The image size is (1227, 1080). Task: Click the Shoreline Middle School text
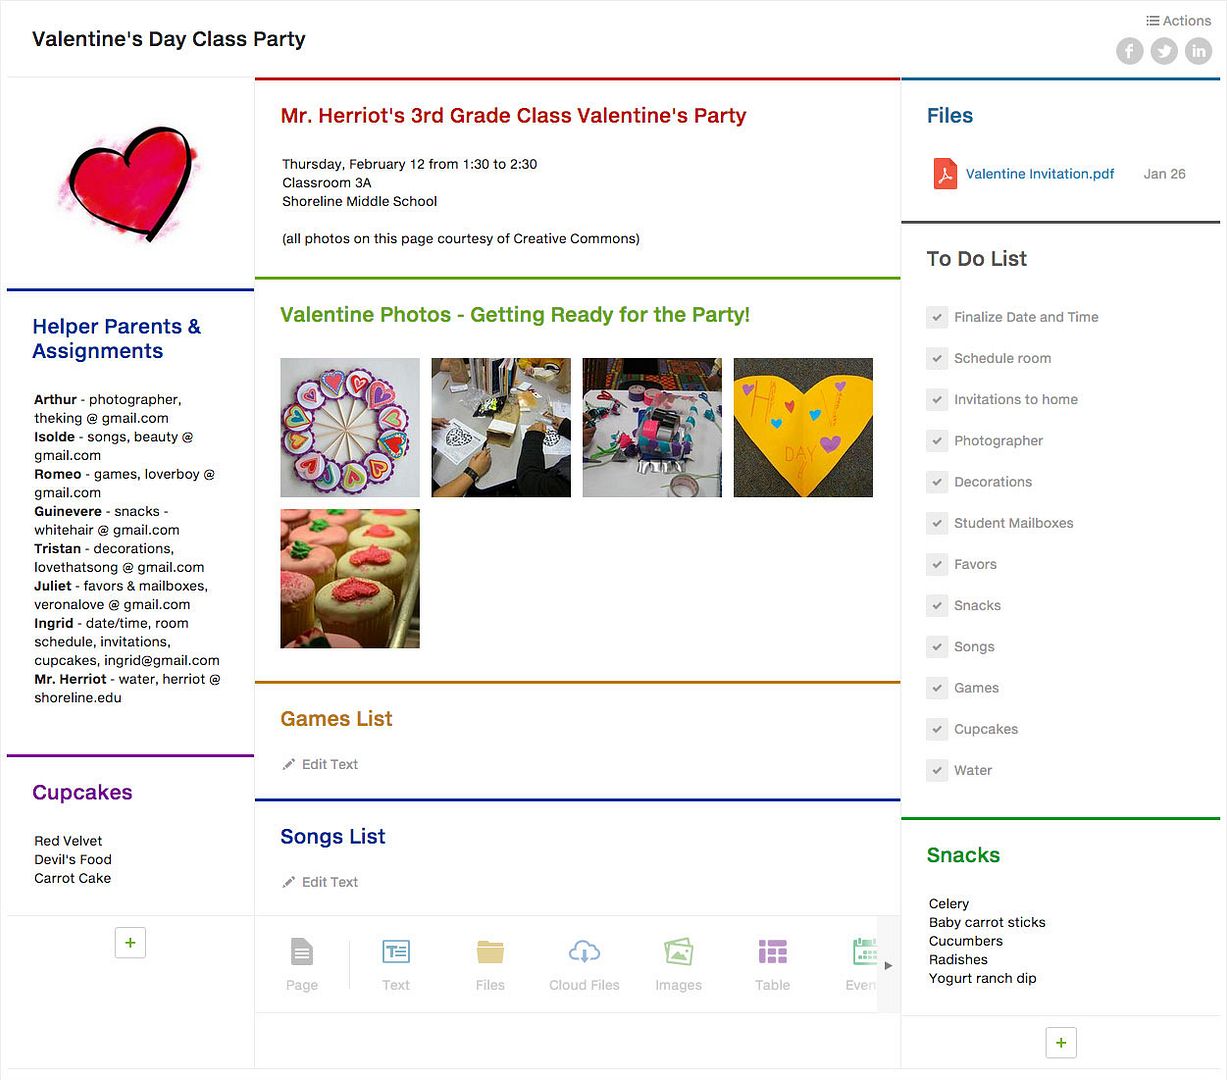[x=360, y=201]
